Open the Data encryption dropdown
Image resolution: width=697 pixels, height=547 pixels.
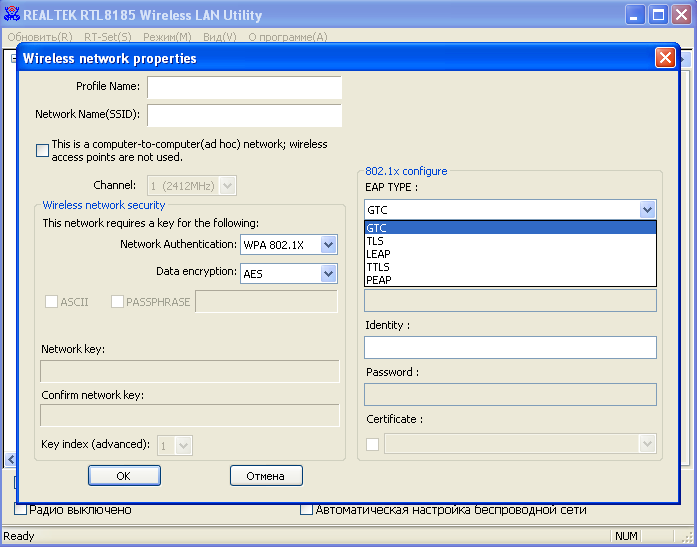tap(328, 272)
